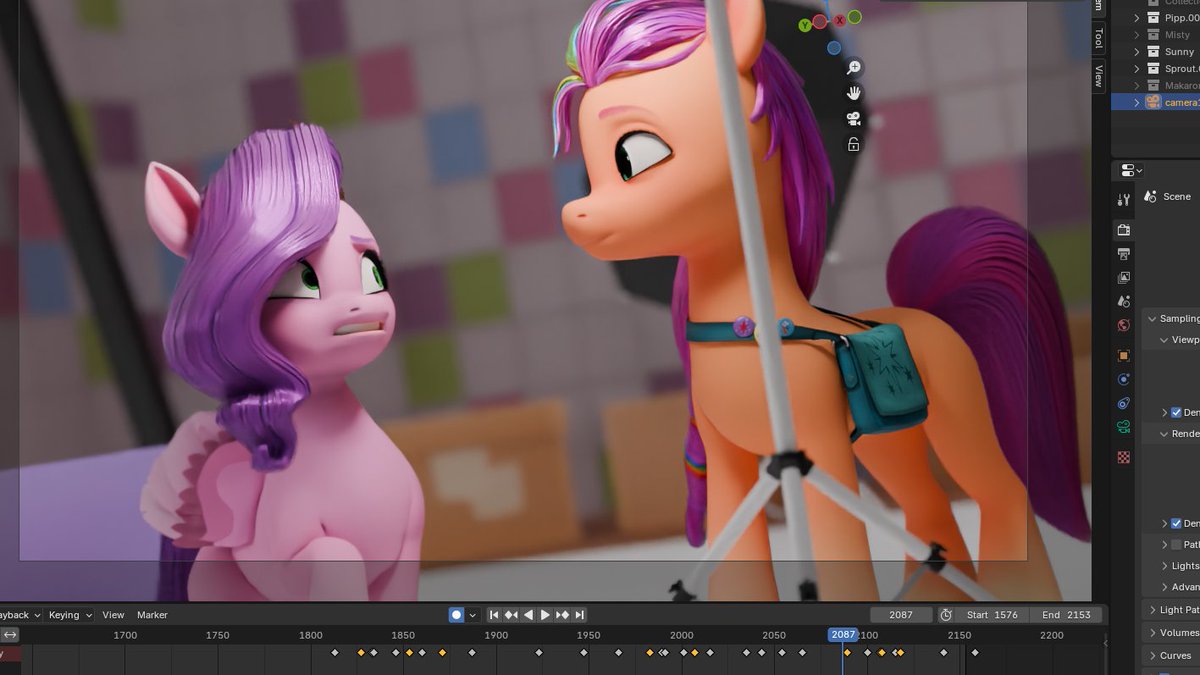Switch to the Tool sidebar tab
Screen dimensions: 1200x675
tap(1098, 38)
